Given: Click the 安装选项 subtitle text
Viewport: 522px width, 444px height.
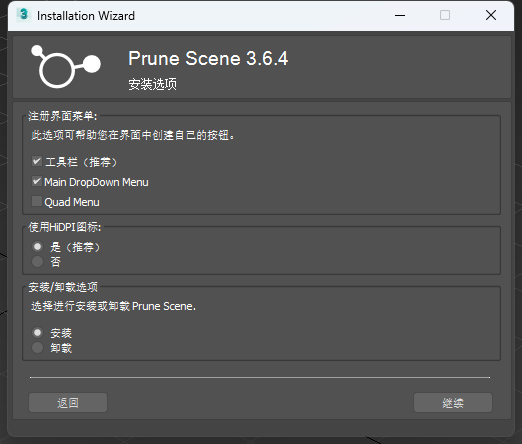Looking at the screenshot, I should [153, 84].
